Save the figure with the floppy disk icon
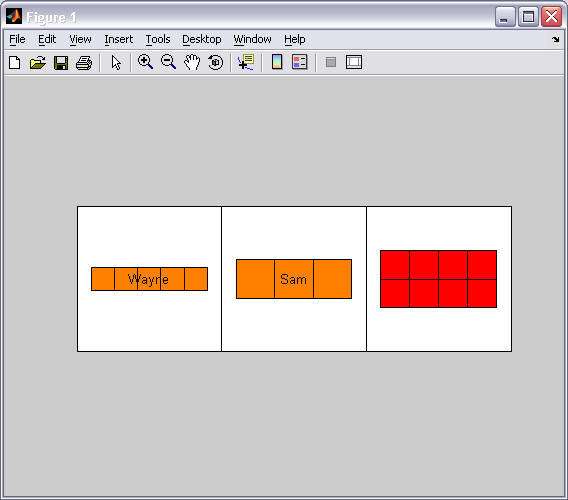Screen dimensions: 568x500 point(61,63)
